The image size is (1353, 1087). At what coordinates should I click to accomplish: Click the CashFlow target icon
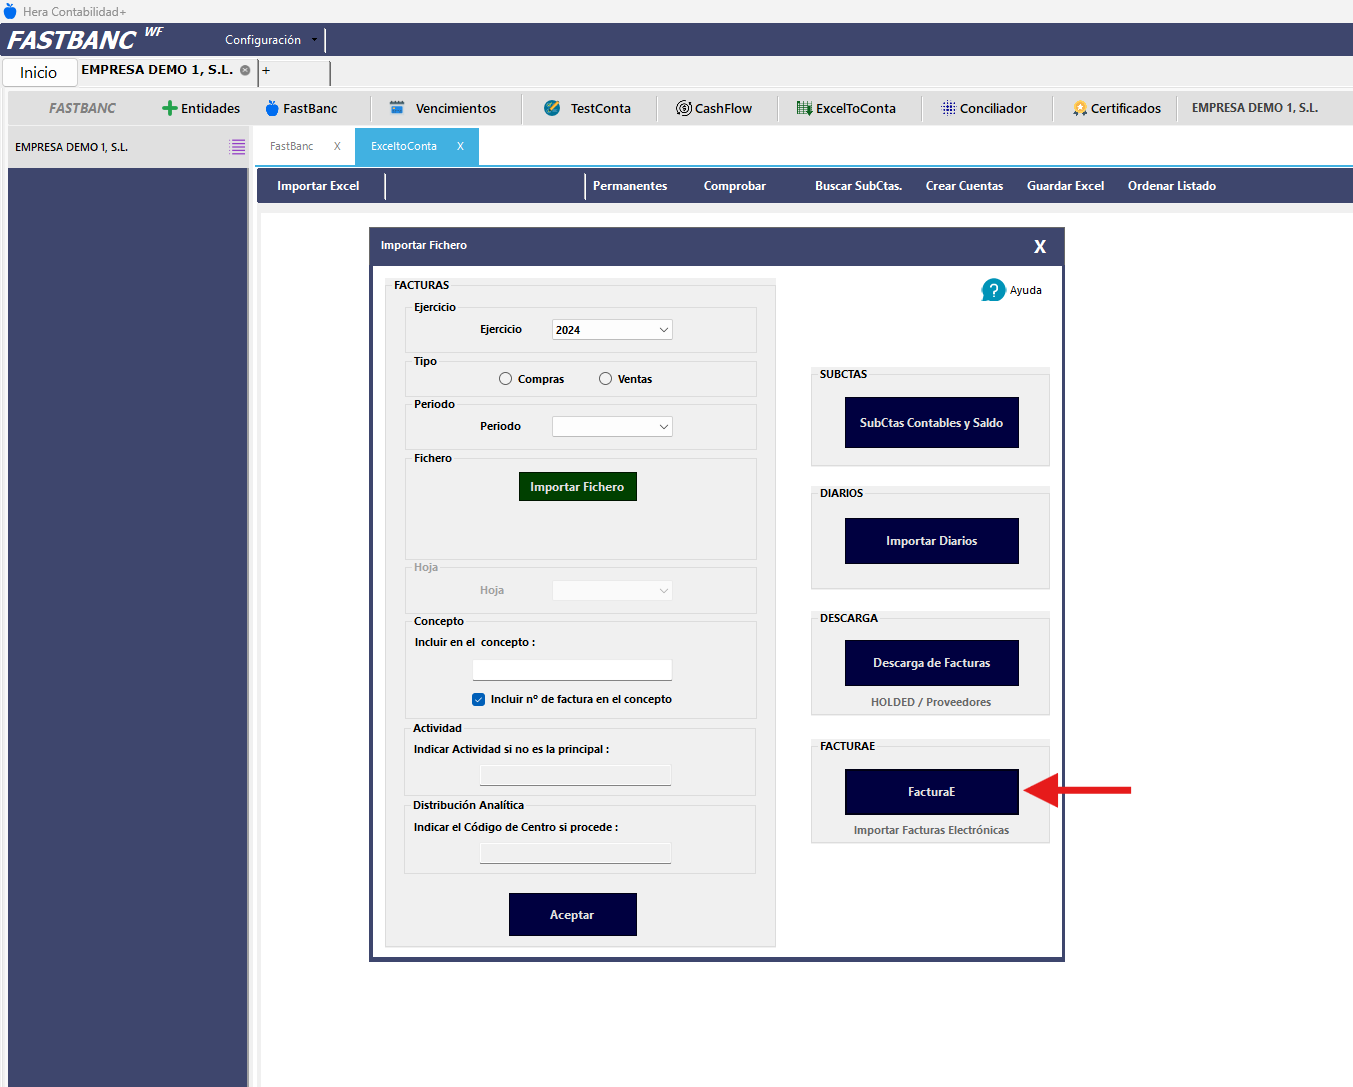pos(684,108)
